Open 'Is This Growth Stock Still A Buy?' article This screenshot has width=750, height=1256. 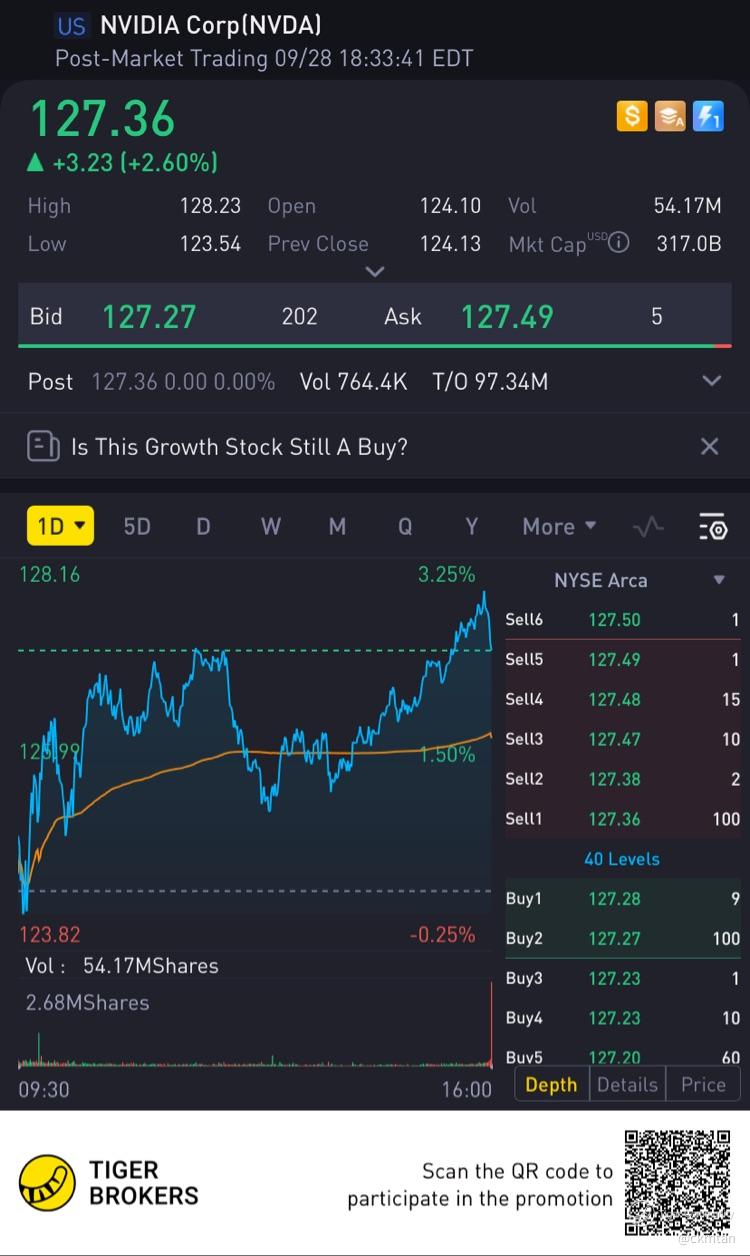[x=239, y=446]
